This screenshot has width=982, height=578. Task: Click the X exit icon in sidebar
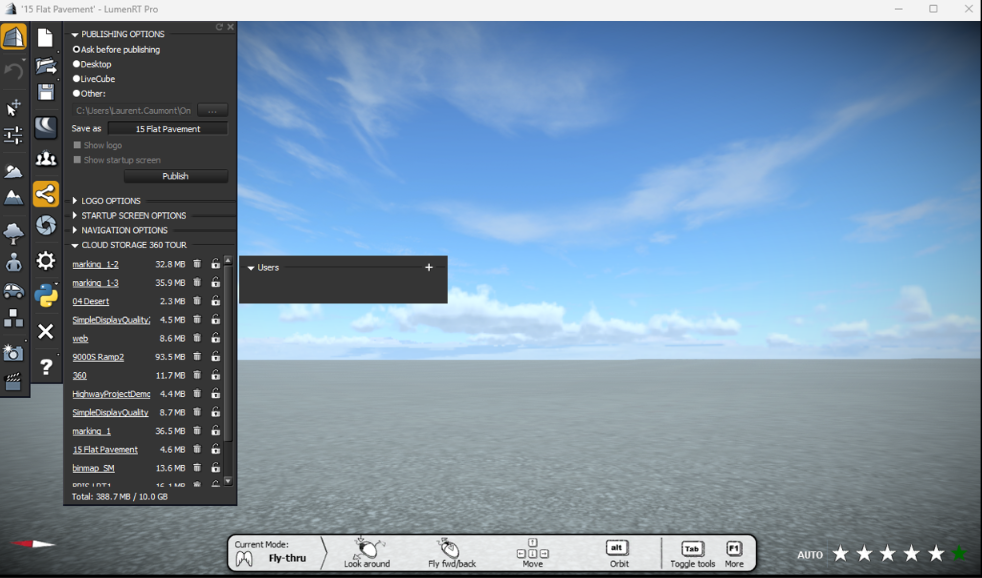pos(45,331)
